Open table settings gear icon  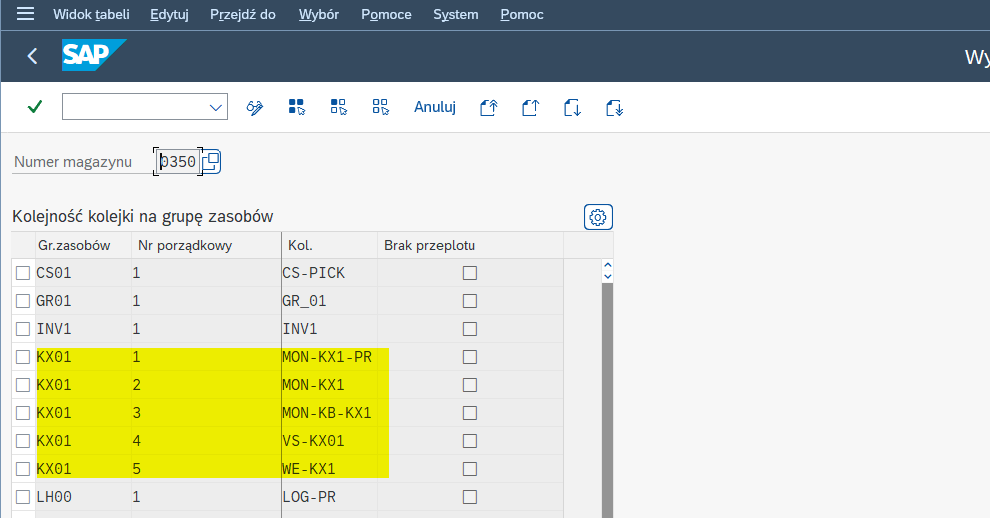(x=598, y=217)
